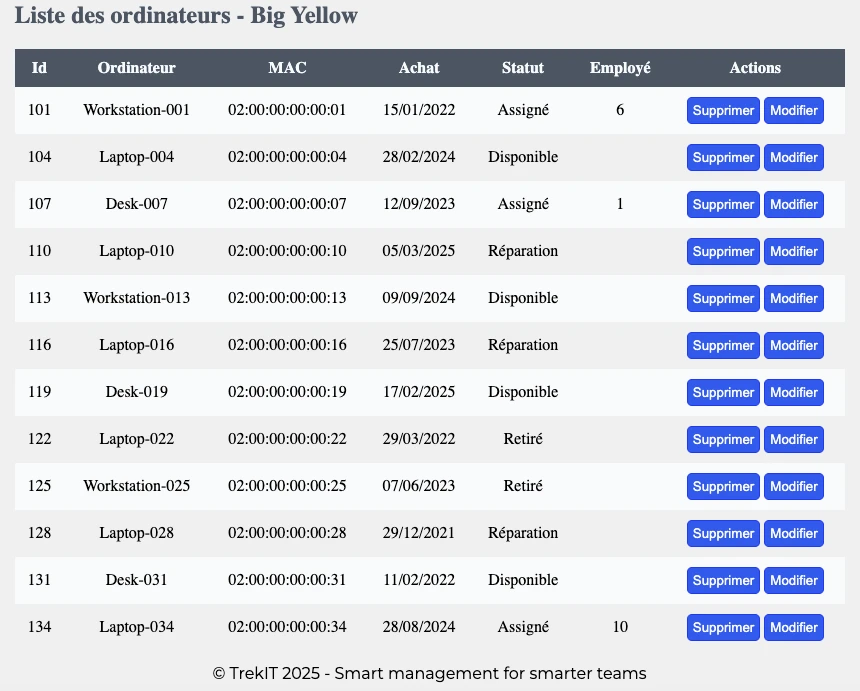Select purchase date 29/12/2021
Image resolution: width=860 pixels, height=691 pixels.
click(x=419, y=533)
